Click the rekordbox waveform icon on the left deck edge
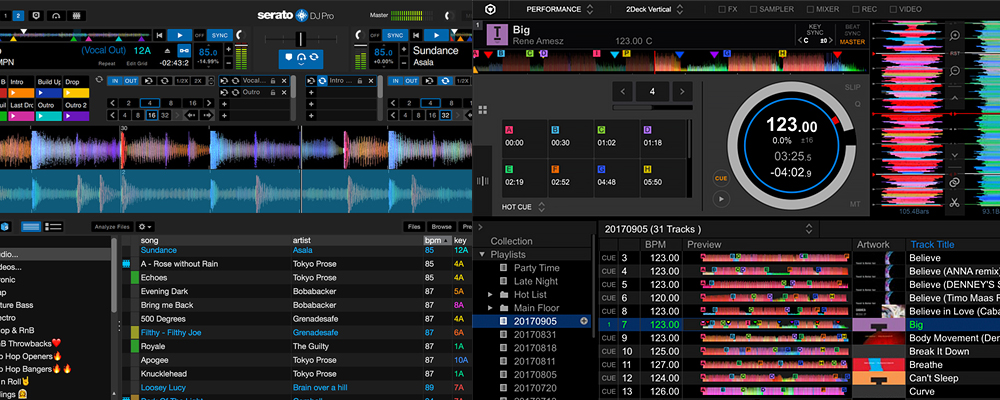 coord(482,181)
